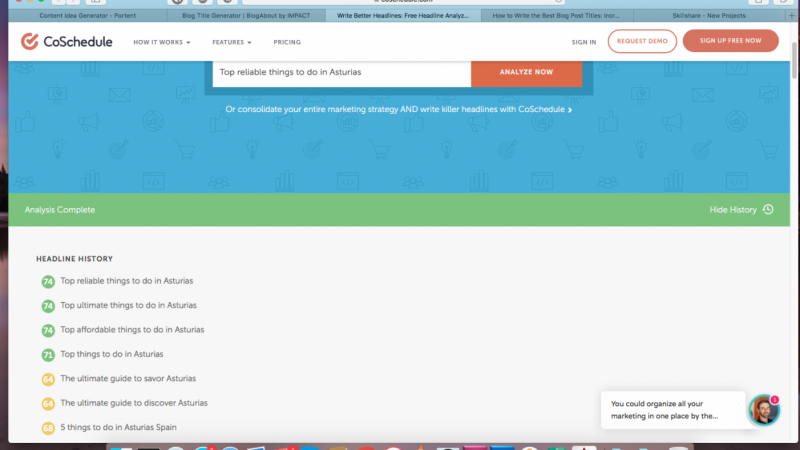The height and width of the screenshot is (450, 800).
Task: Switch to Skillshare - New Projects tab
Action: click(x=709, y=16)
